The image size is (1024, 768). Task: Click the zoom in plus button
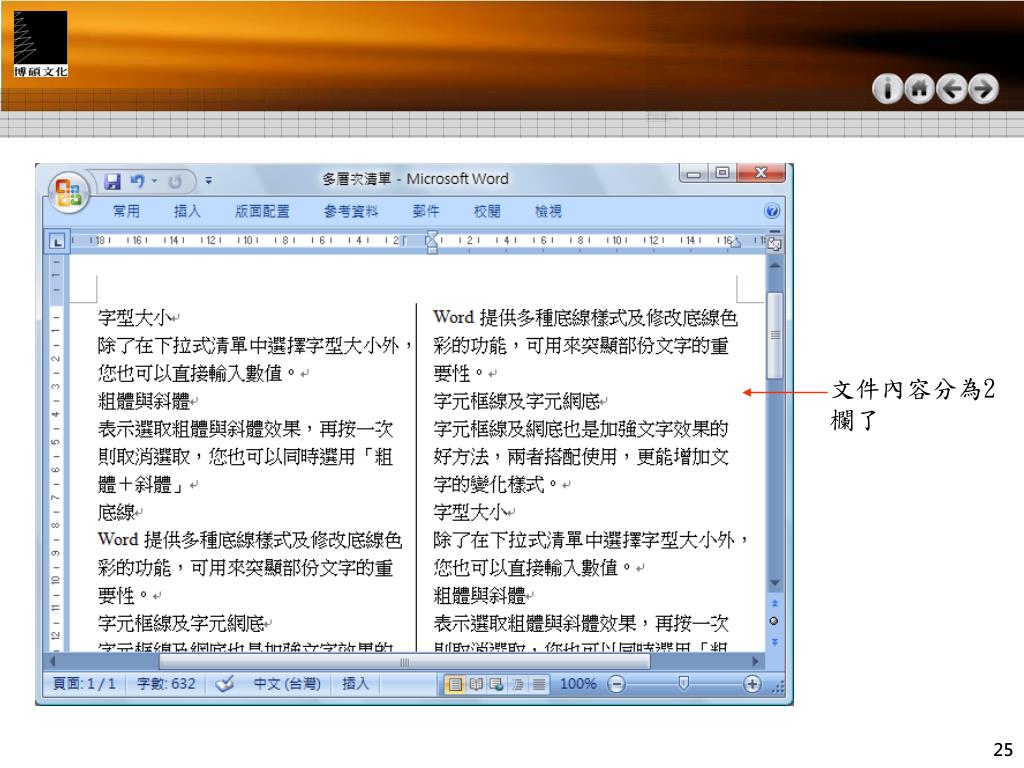(x=752, y=684)
